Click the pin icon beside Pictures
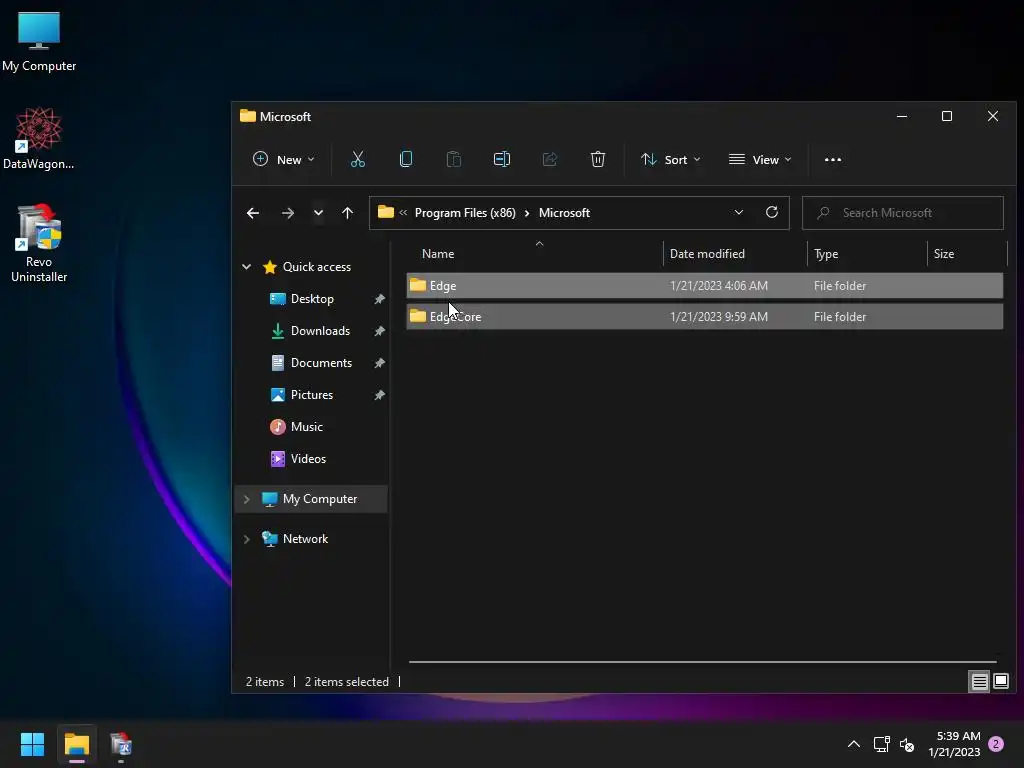 (379, 395)
